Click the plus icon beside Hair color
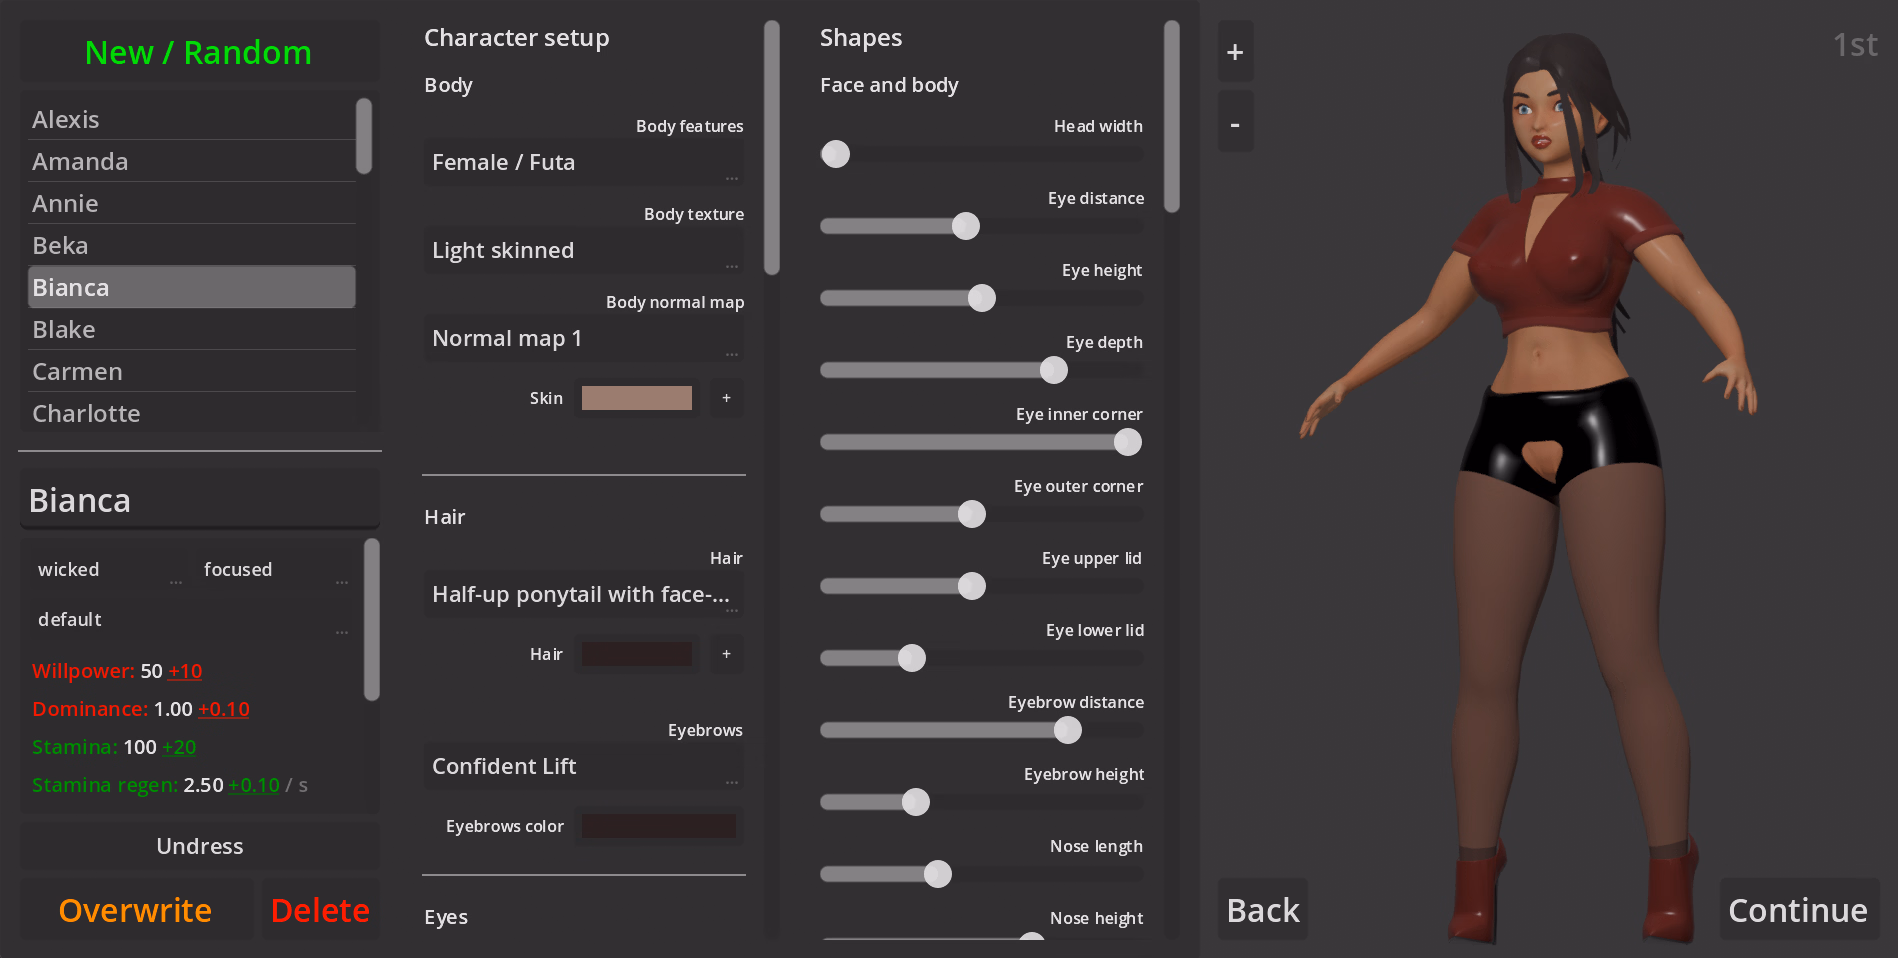Screen dimensions: 1898x958 point(726,654)
